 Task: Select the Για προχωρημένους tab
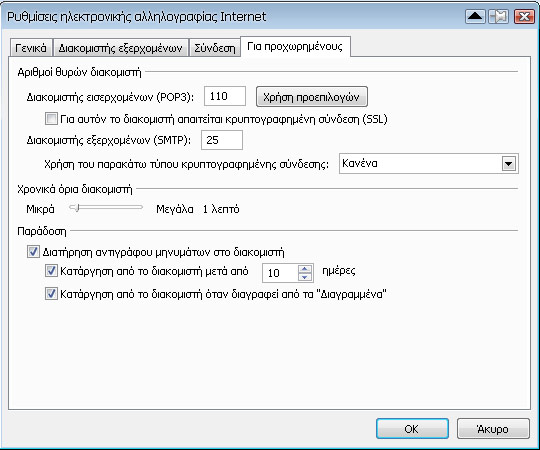(295, 46)
